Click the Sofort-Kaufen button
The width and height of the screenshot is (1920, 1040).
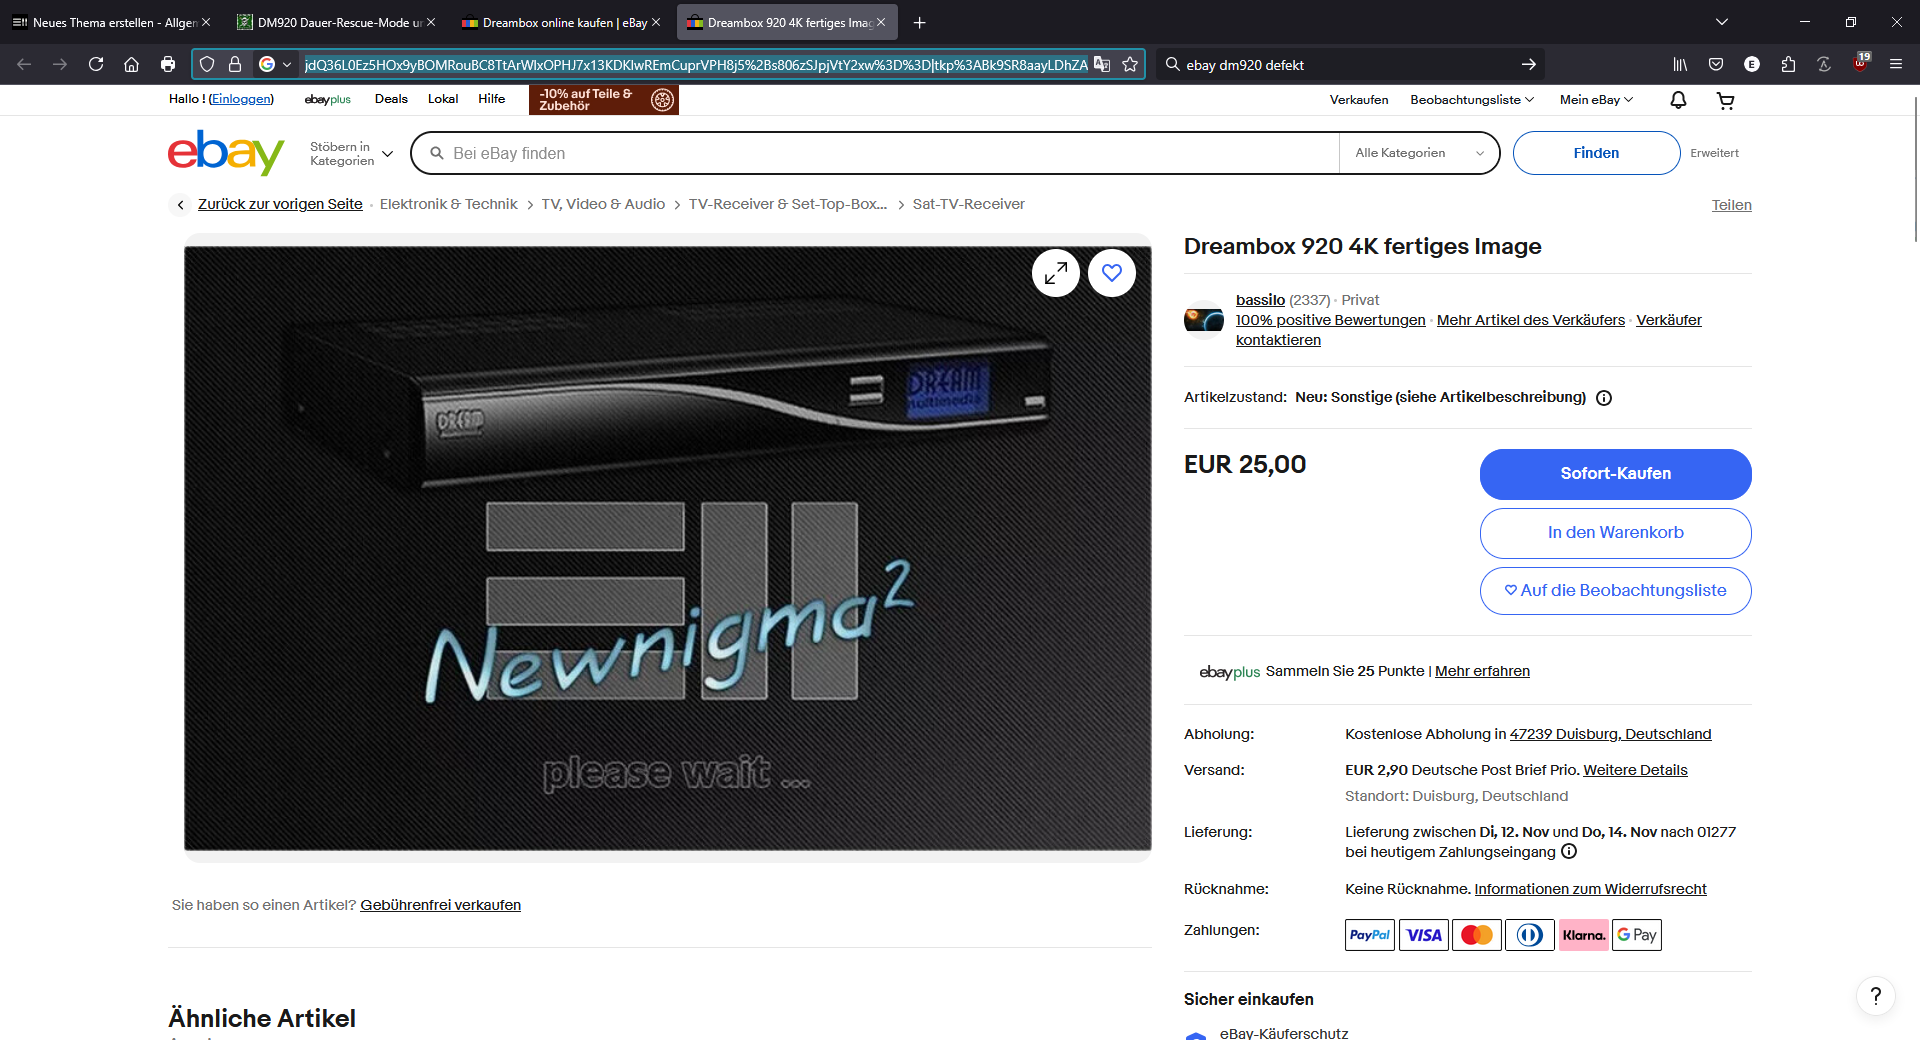click(1616, 474)
